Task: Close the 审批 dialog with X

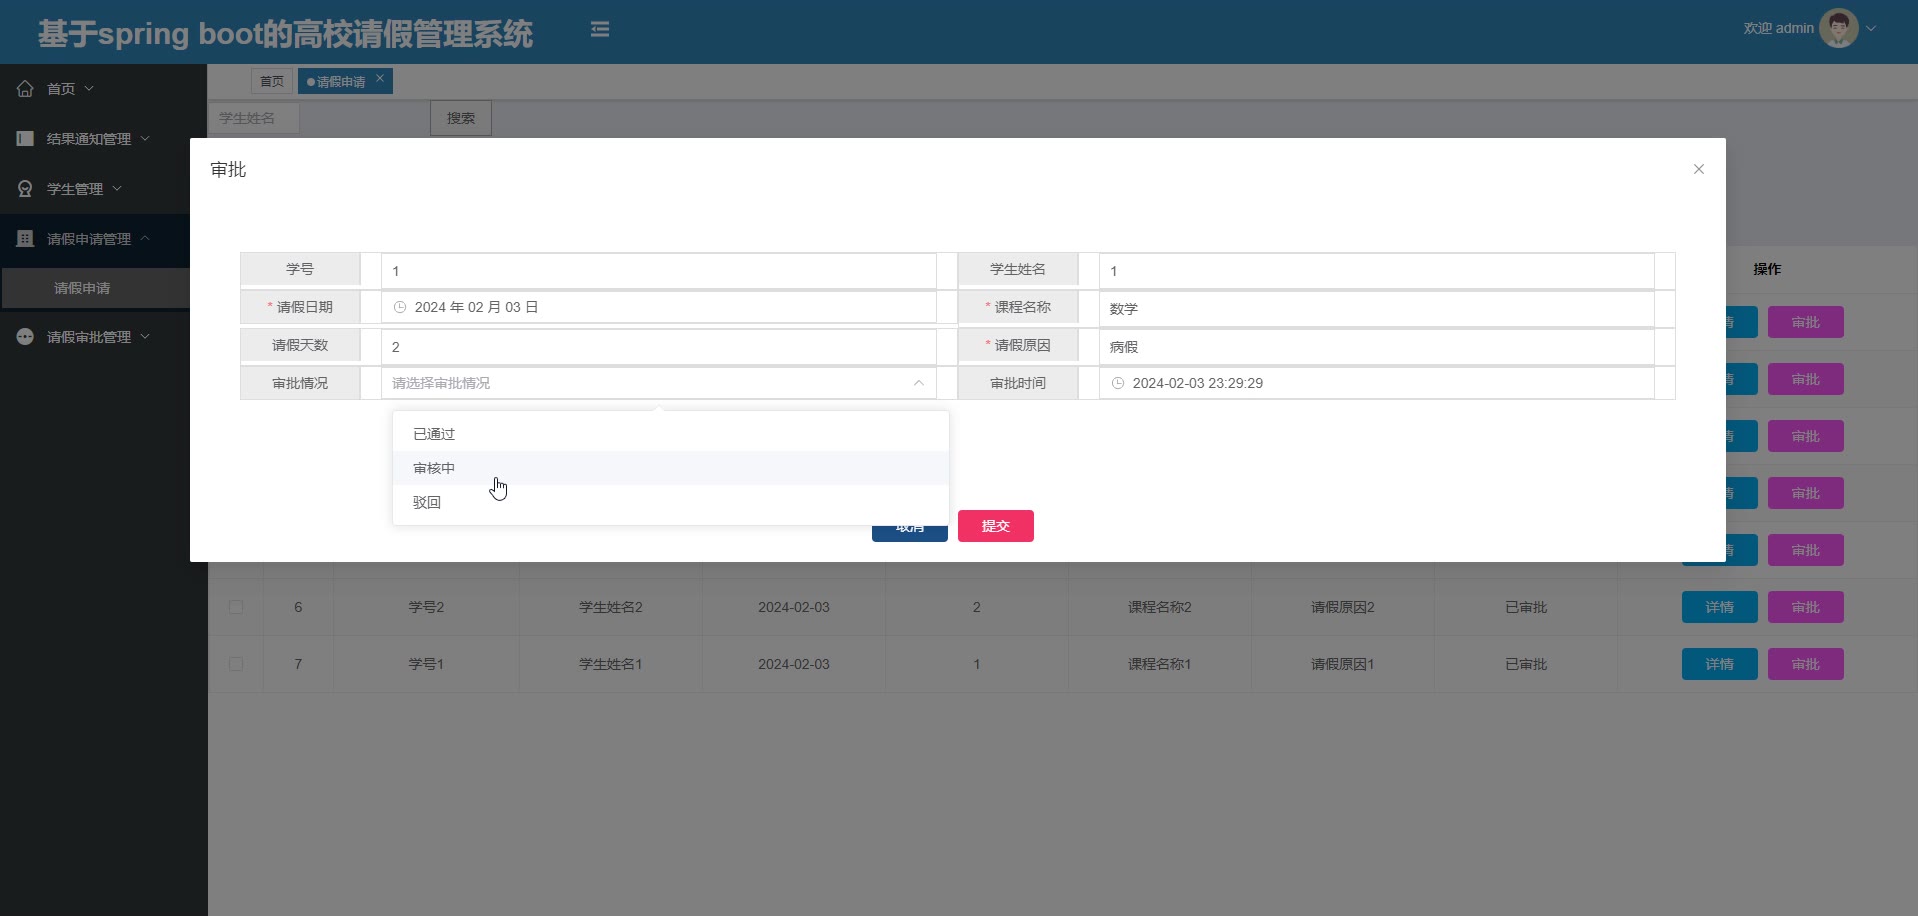Action: coord(1698,169)
